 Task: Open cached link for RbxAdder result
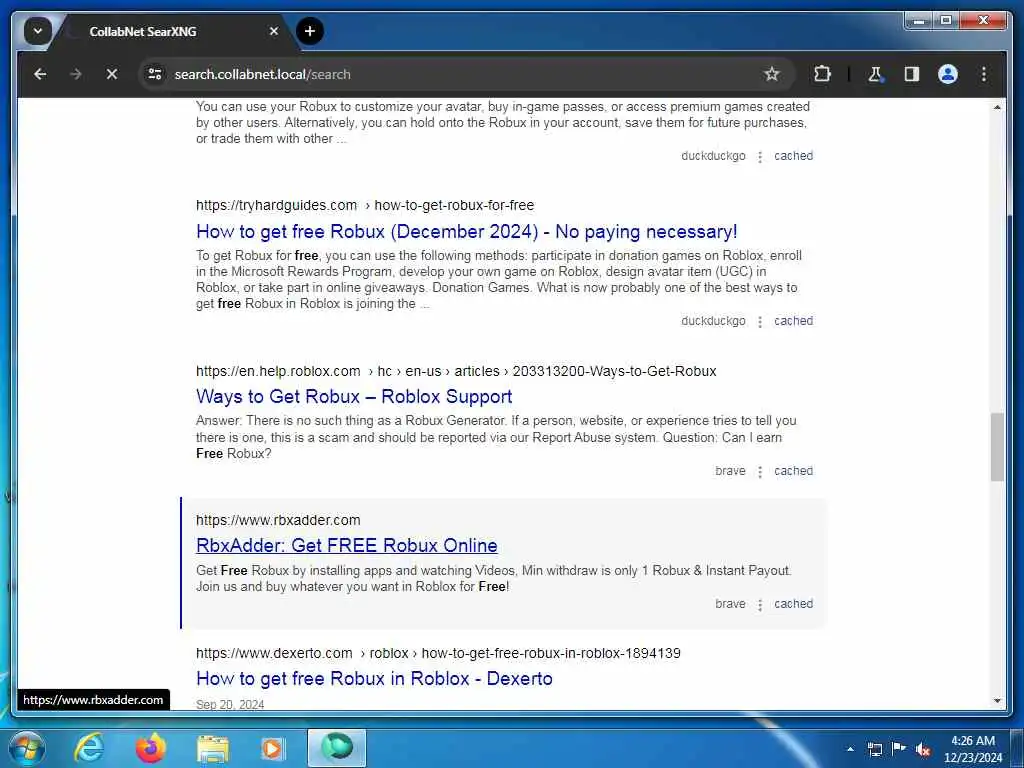click(793, 603)
